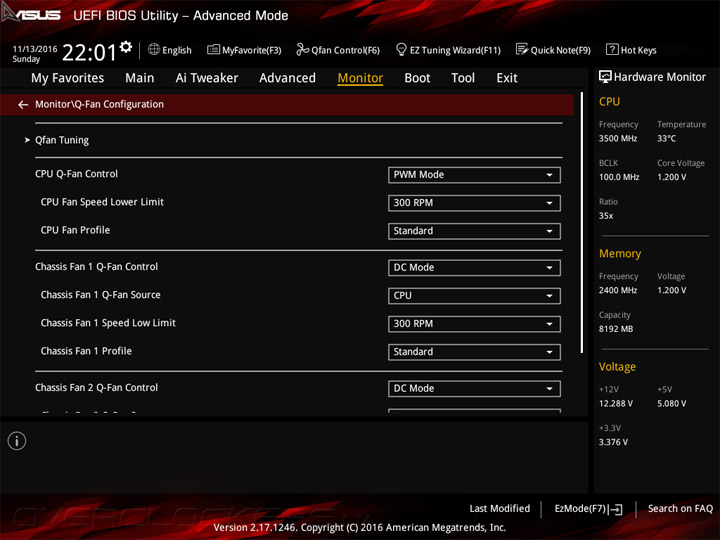Viewport: 720px width, 540px height.
Task: Click the EzMode exit arrow icon
Action: tap(616, 509)
